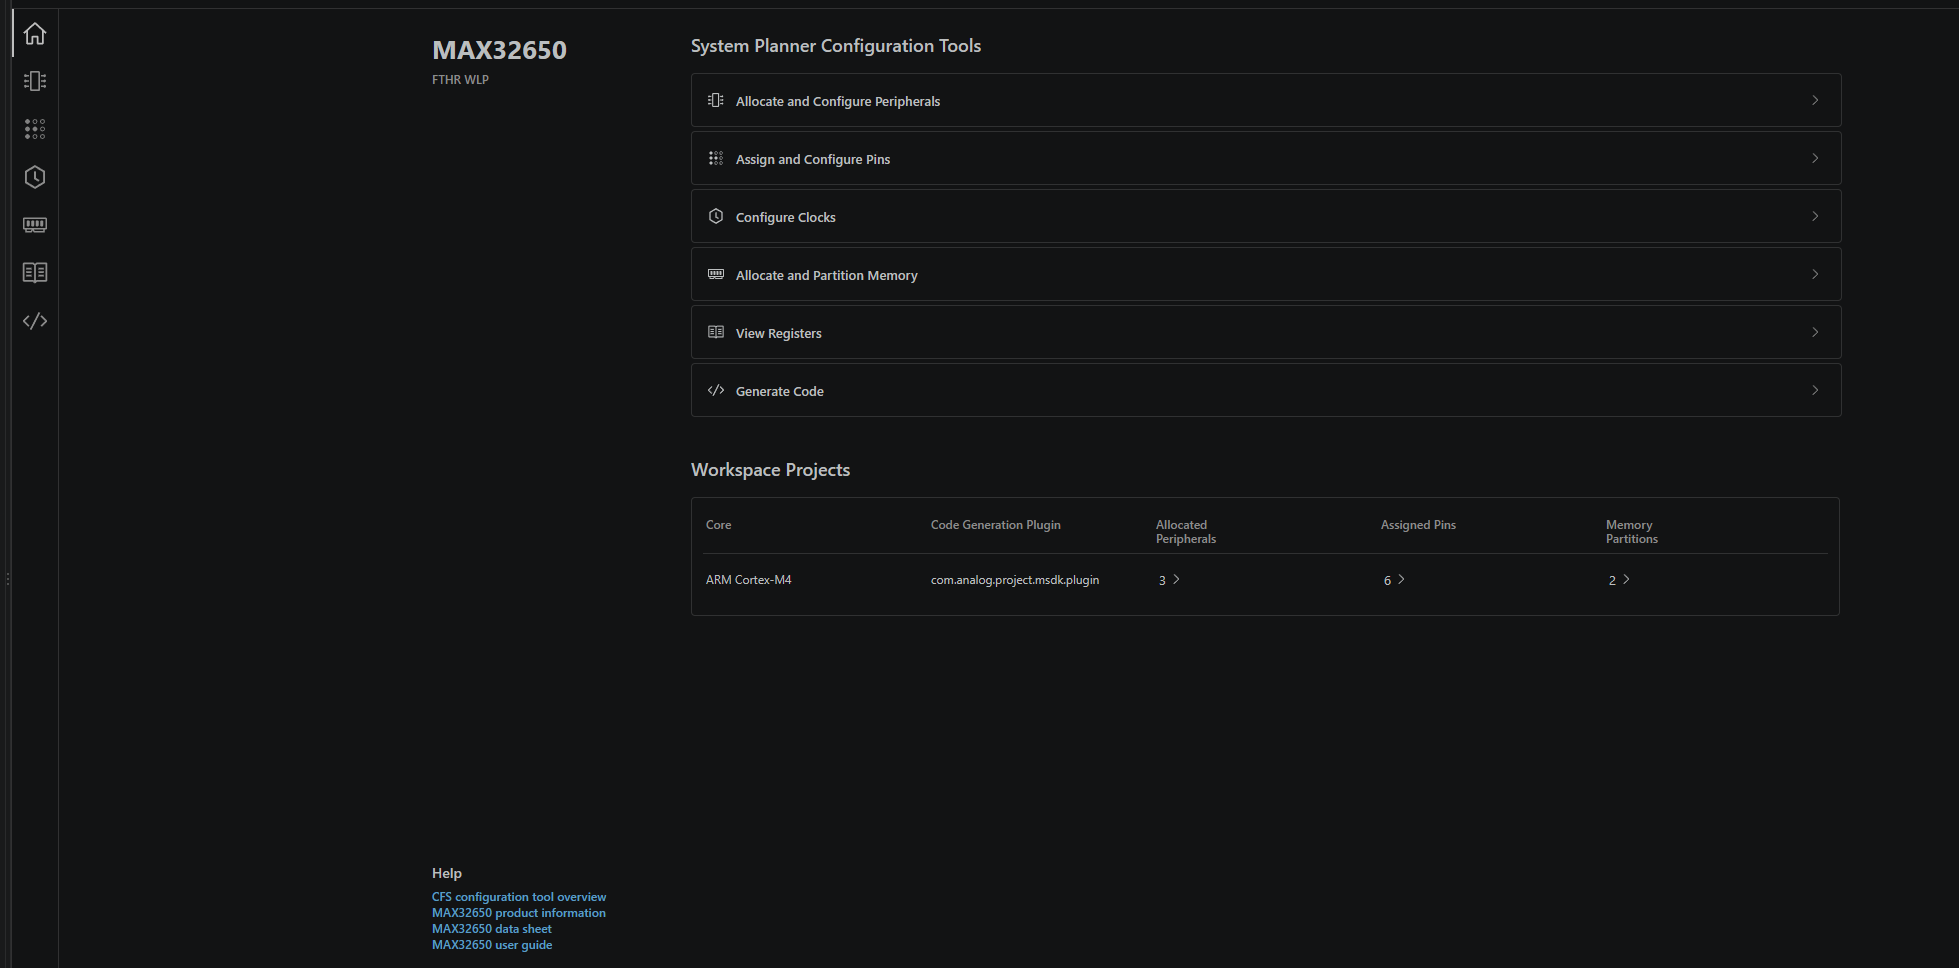The width and height of the screenshot is (1959, 968).
Task: Click Code Generation Plugin column header
Action: pyautogui.click(x=996, y=525)
